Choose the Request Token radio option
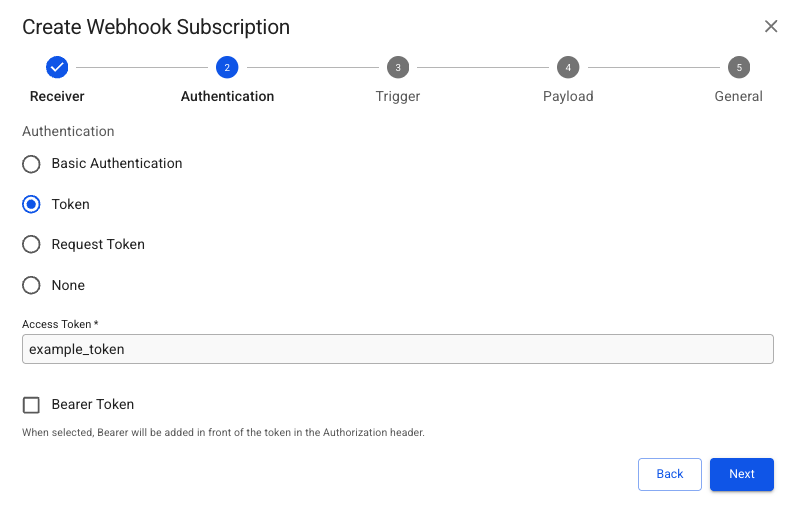The width and height of the screenshot is (797, 510). point(32,245)
